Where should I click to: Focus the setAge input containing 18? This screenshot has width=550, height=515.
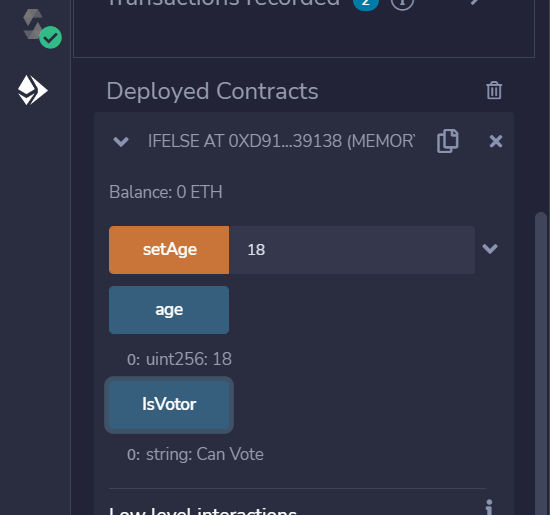352,250
